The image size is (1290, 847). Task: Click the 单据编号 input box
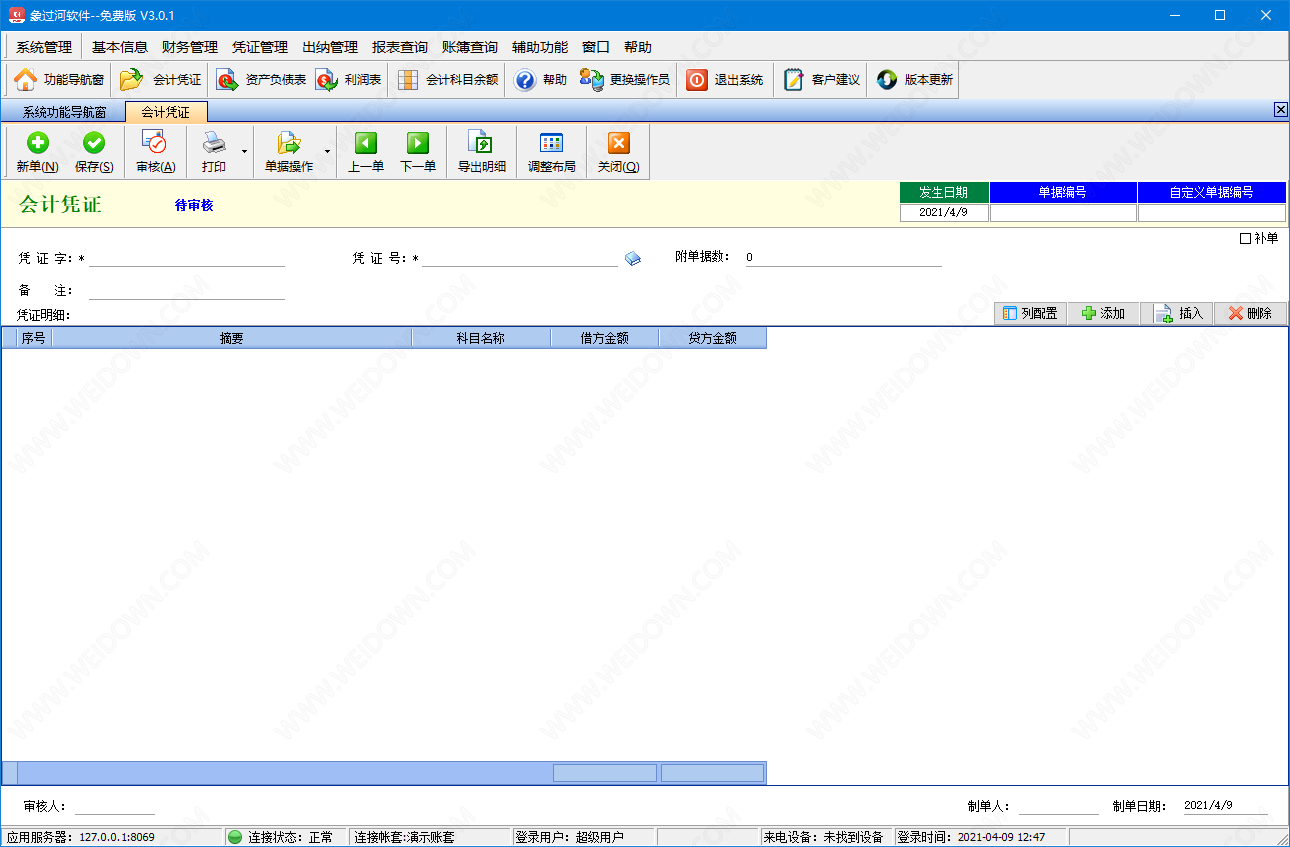(1063, 213)
